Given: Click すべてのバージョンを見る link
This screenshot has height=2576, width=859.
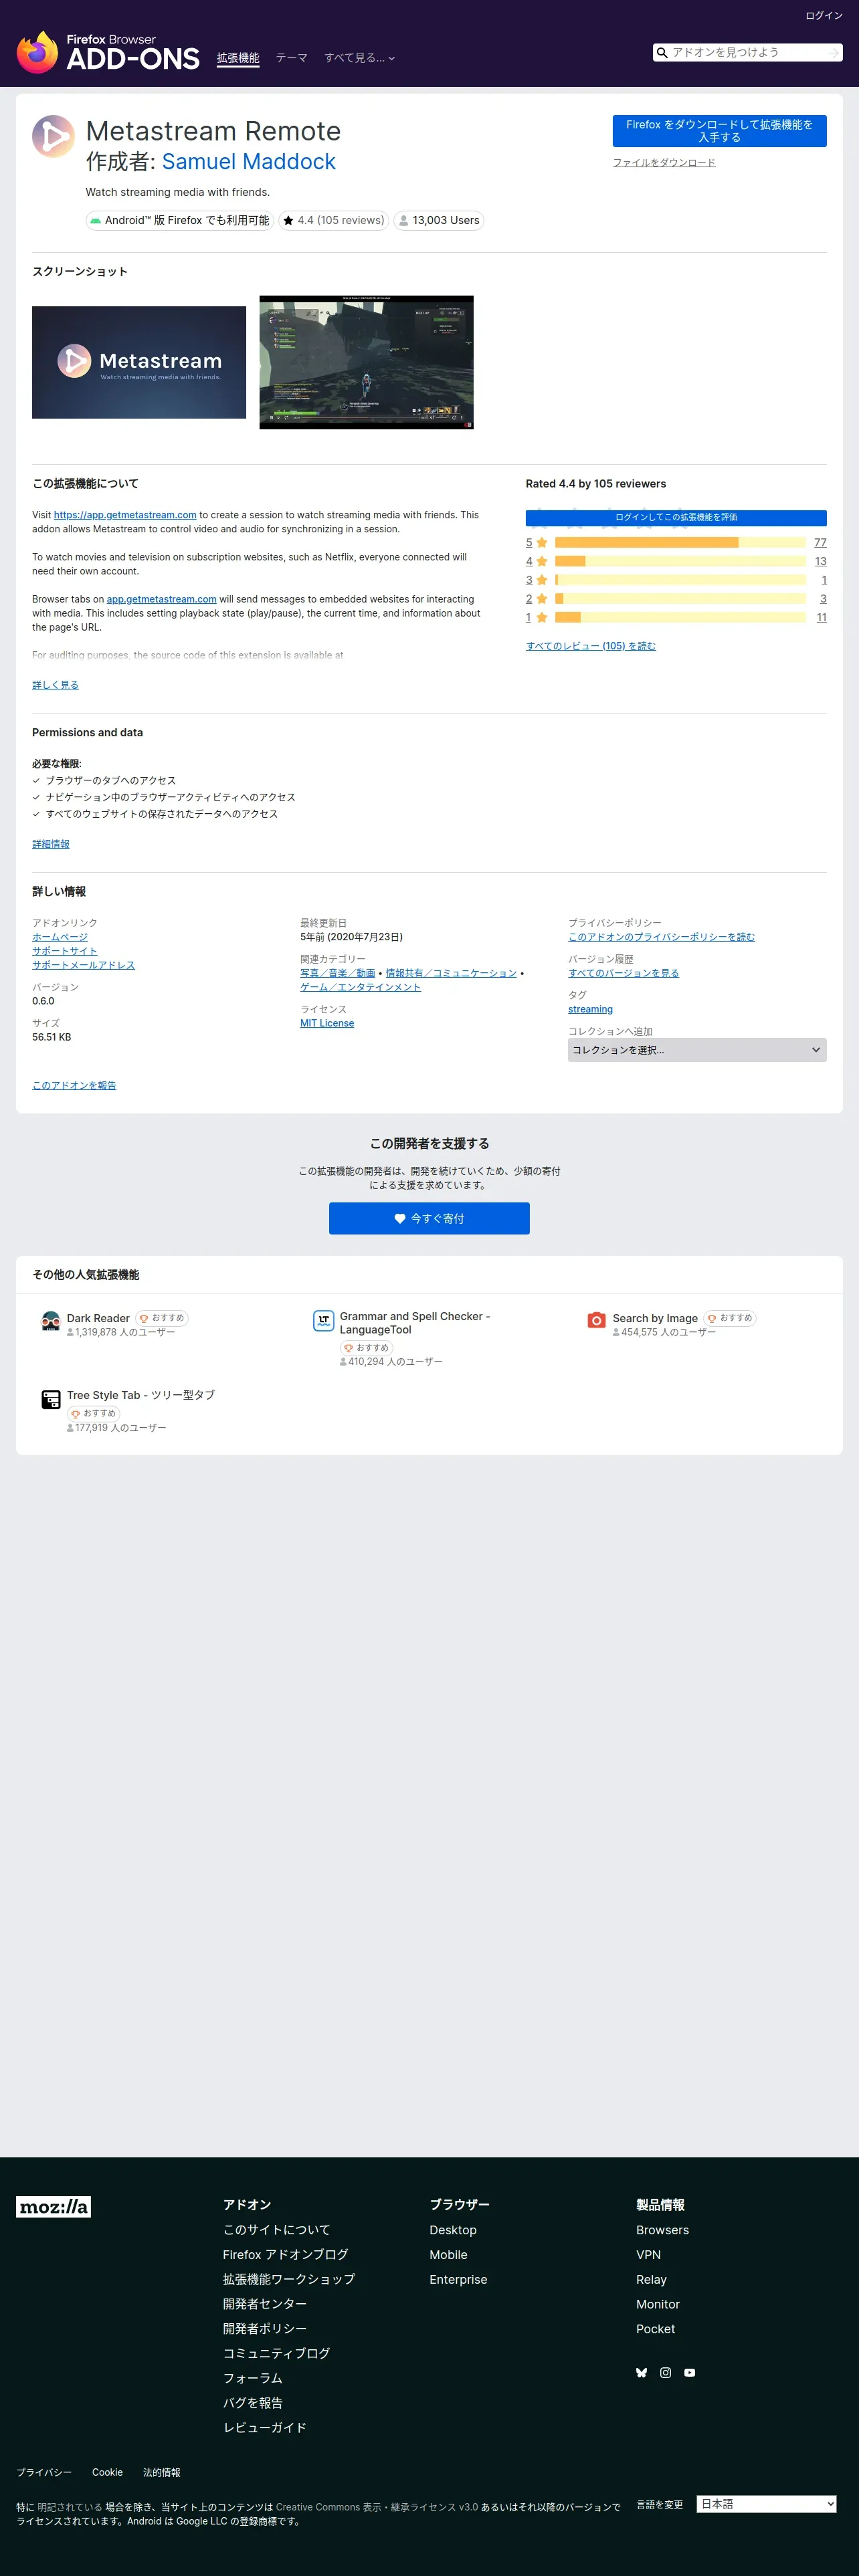Looking at the screenshot, I should pyautogui.click(x=623, y=973).
